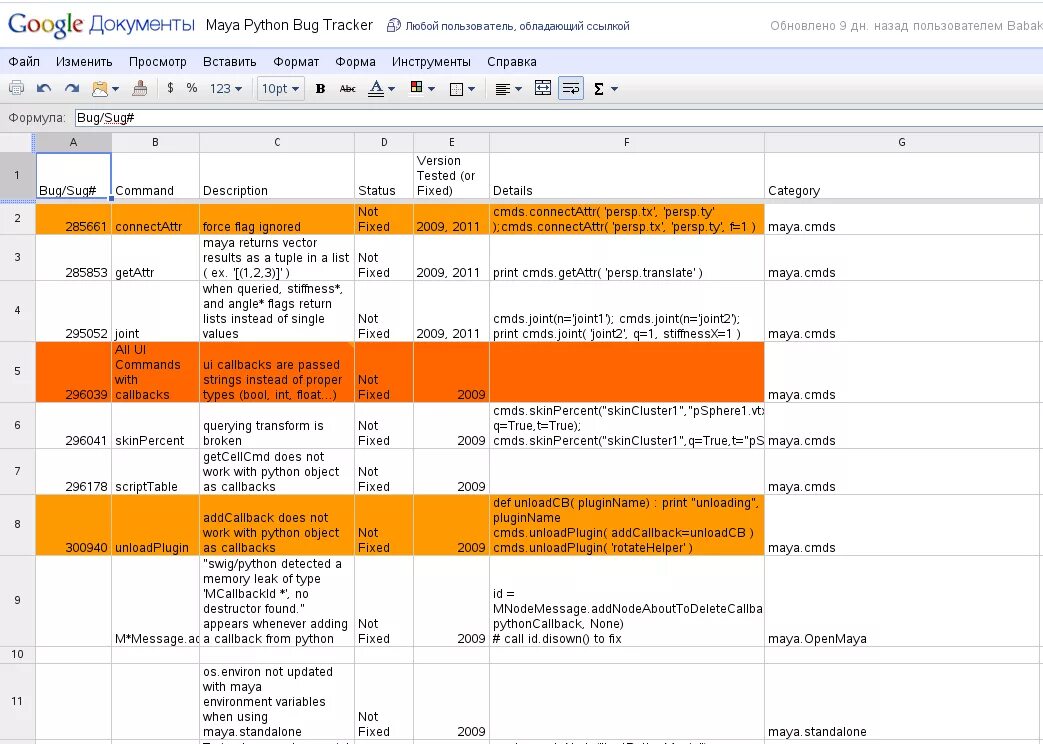This screenshot has width=1043, height=744.
Task: Select column C header
Action: (x=277, y=142)
